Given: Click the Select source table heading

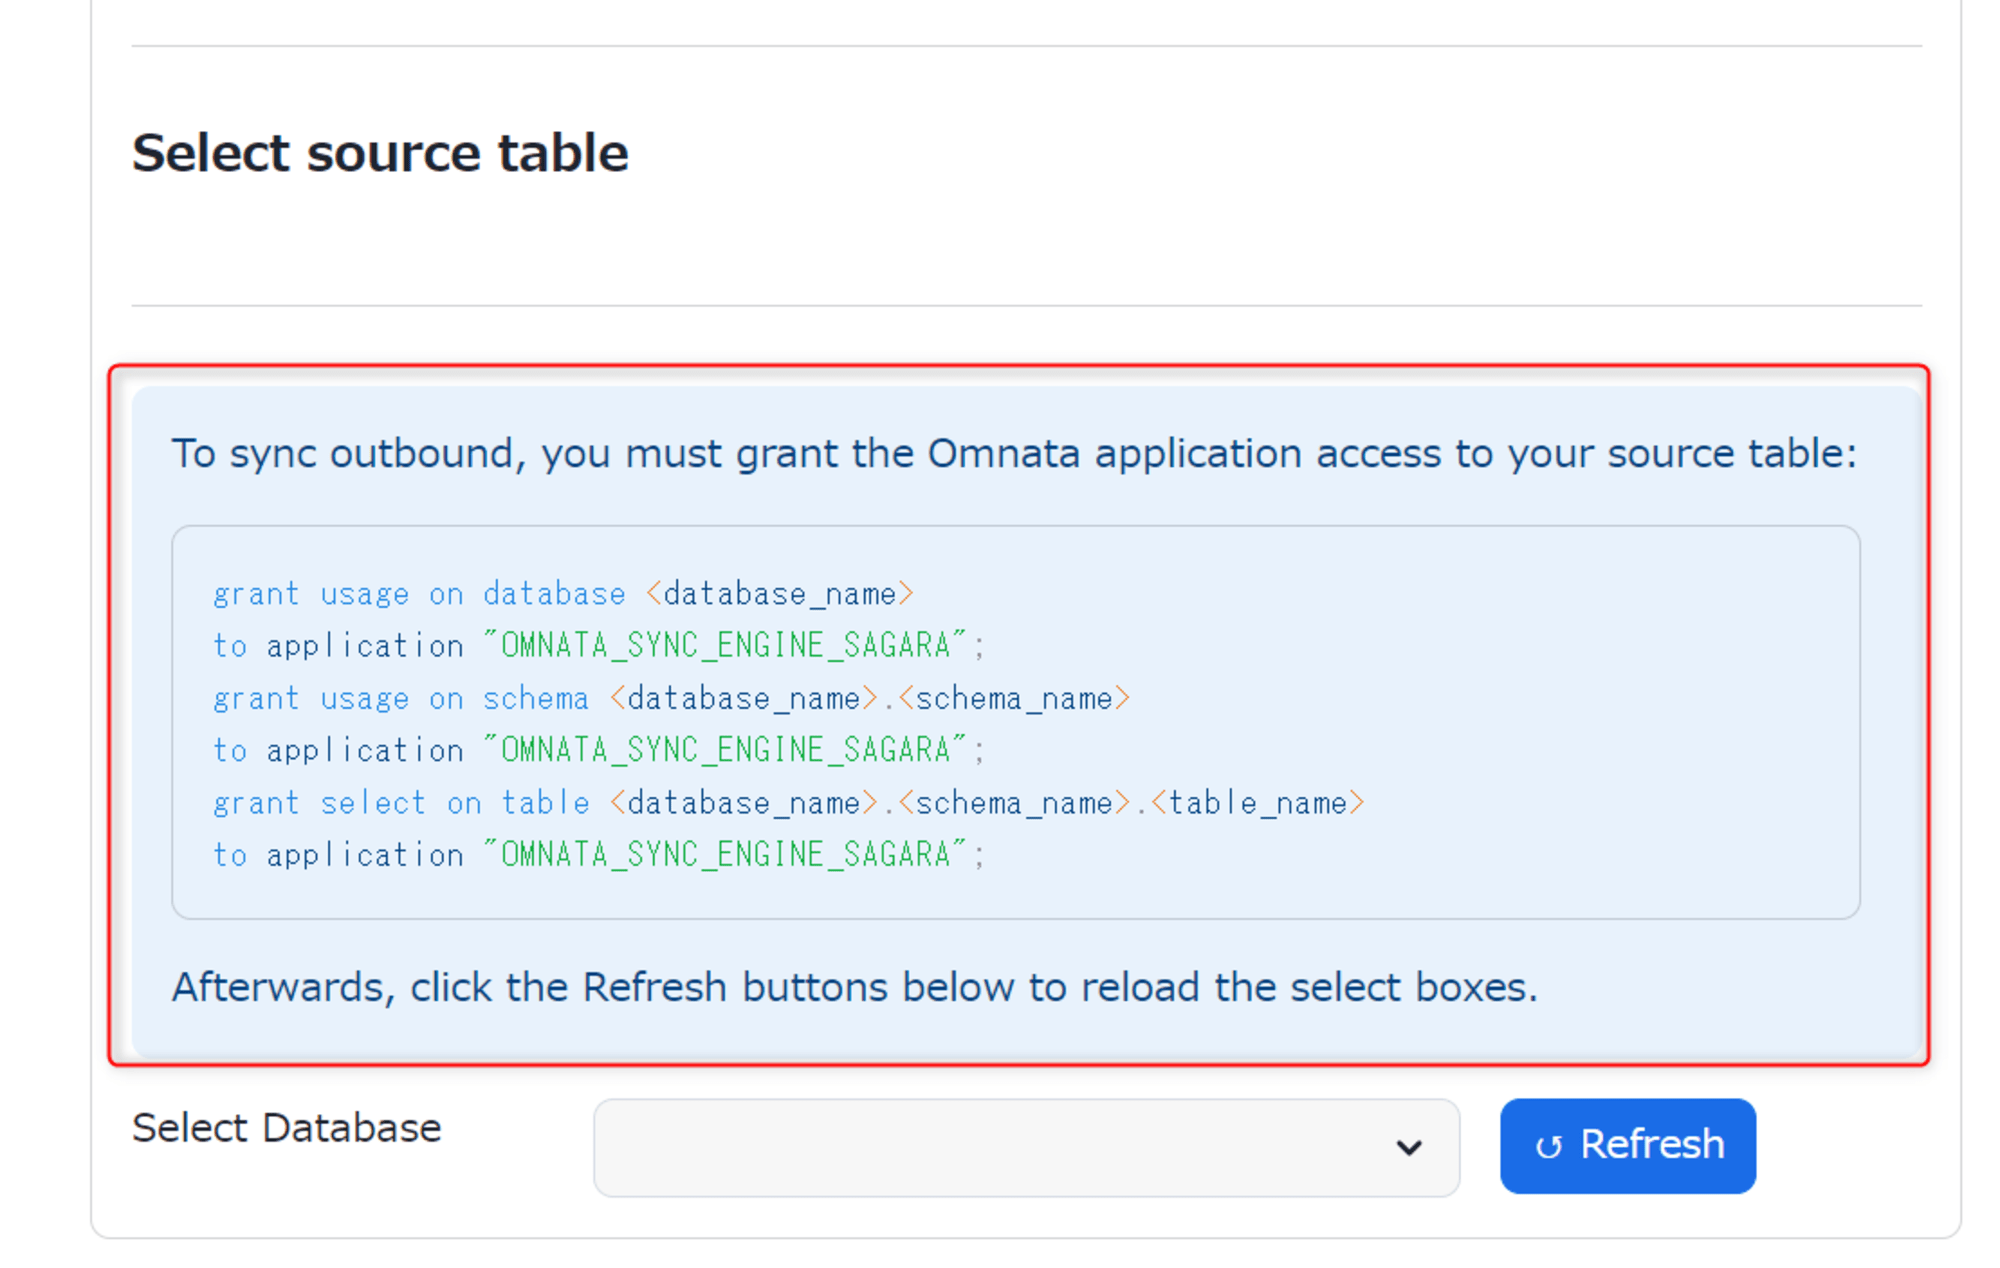Looking at the screenshot, I should (380, 153).
